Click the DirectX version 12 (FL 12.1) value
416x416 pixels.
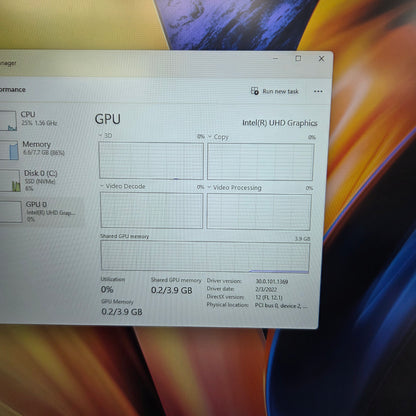coord(269,297)
